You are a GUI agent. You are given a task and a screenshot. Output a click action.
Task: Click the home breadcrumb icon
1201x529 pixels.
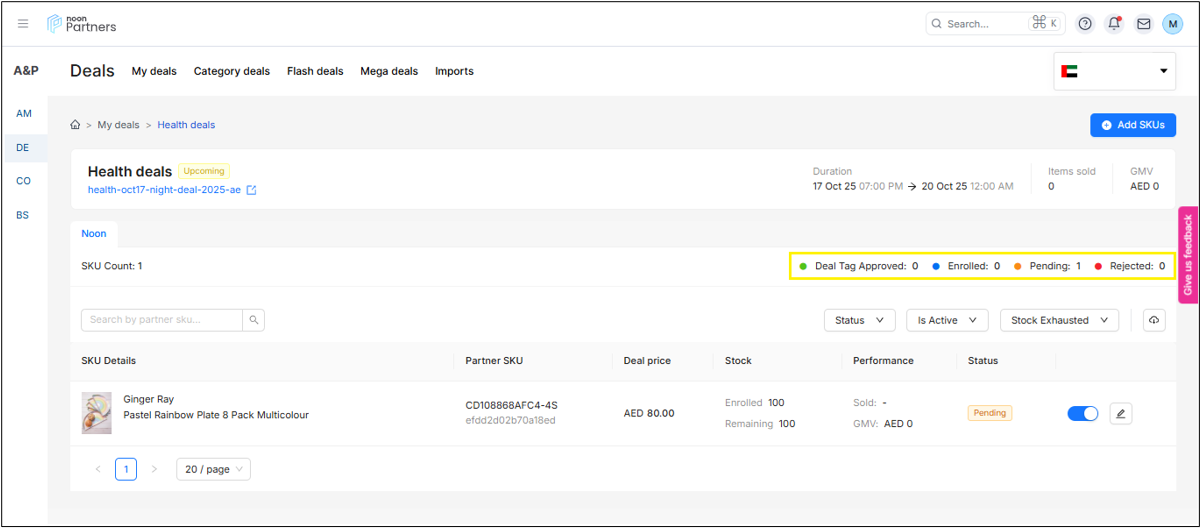pos(75,125)
